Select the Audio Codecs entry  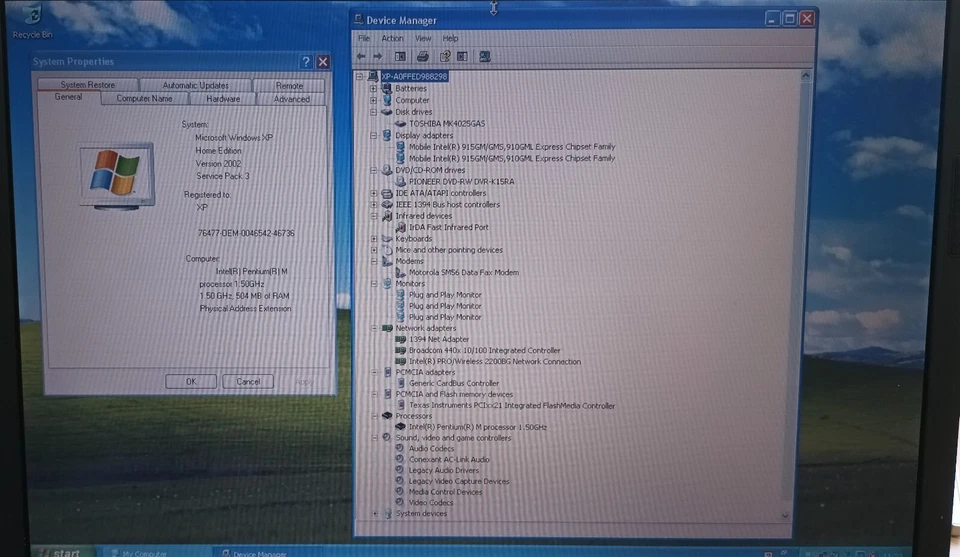[431, 449]
